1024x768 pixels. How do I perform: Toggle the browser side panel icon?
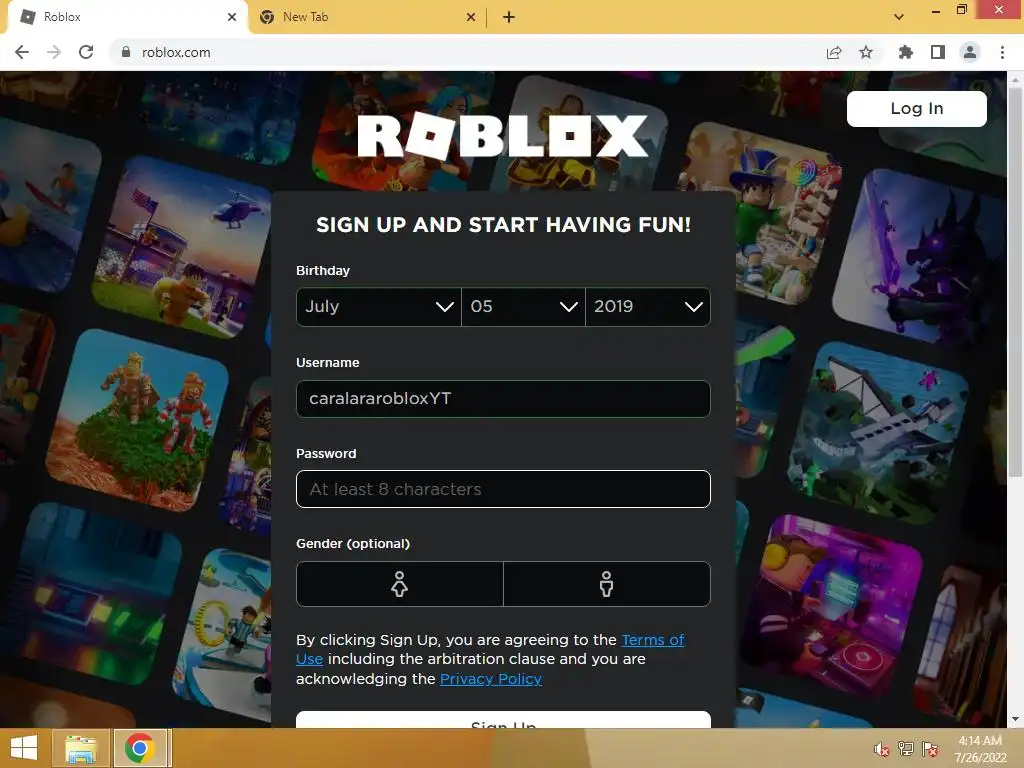pos(938,52)
